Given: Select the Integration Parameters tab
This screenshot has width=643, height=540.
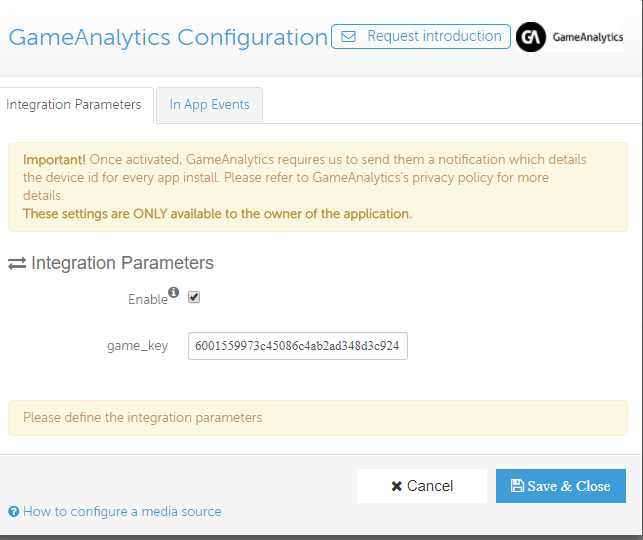Looking at the screenshot, I should (x=74, y=105).
